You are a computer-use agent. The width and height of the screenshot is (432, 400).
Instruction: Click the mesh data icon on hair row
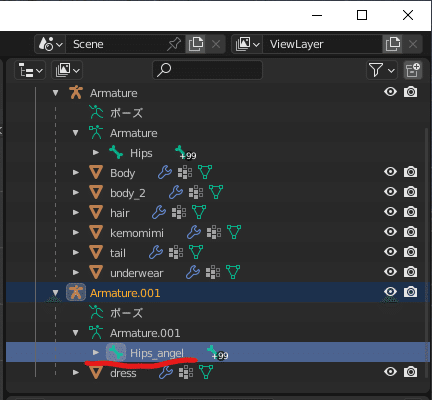click(199, 212)
